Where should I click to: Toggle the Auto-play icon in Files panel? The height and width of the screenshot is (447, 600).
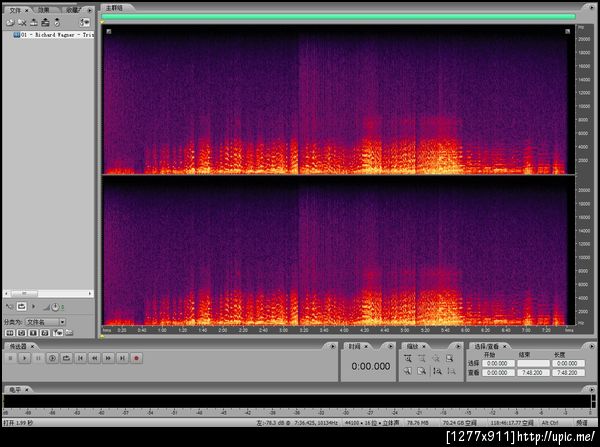point(9,307)
